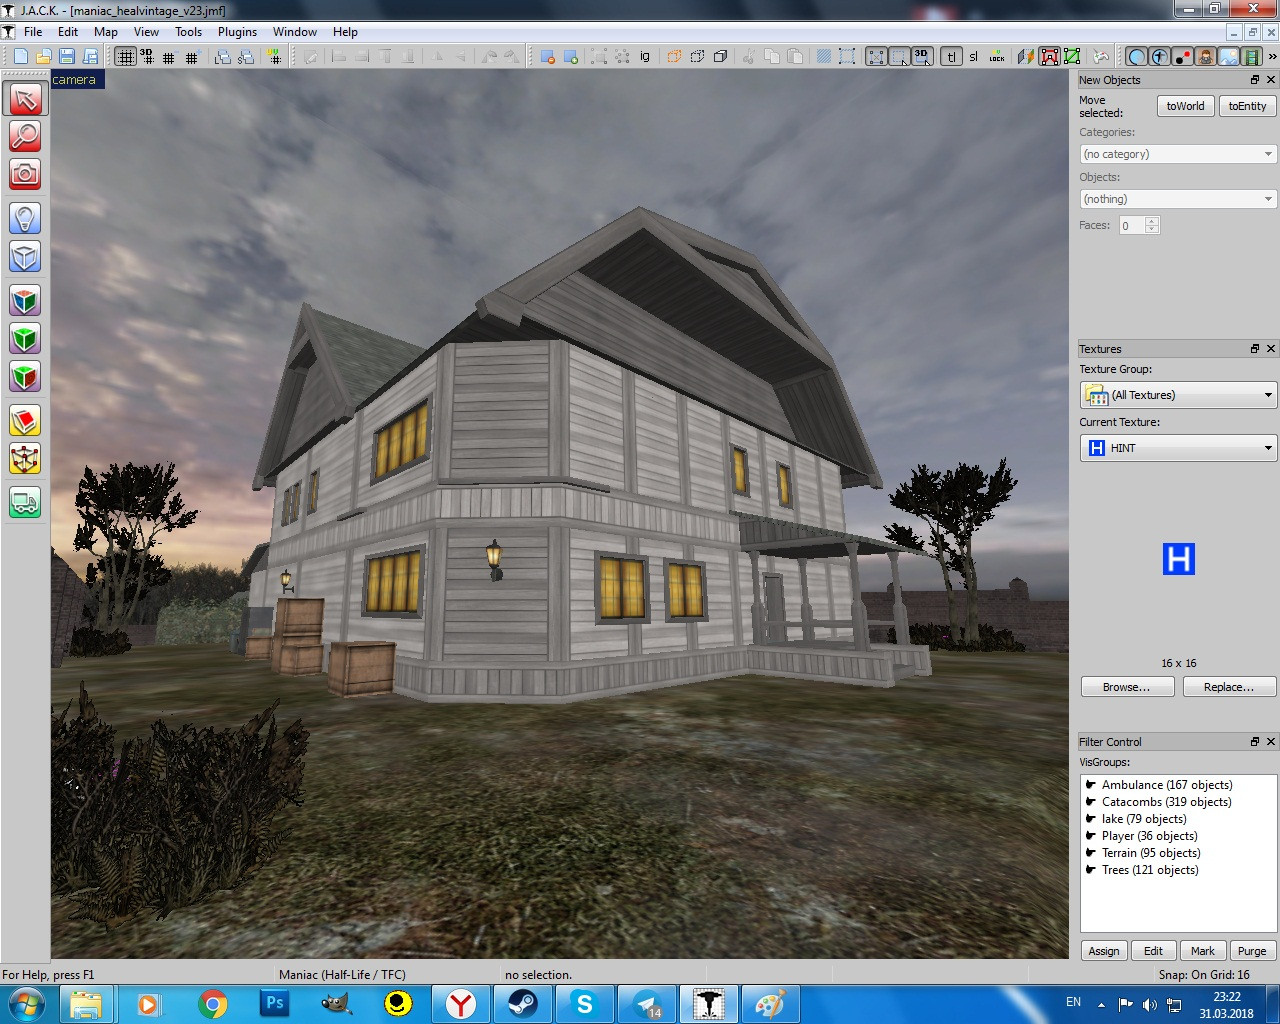Open the Tools menu
Image resolution: width=1280 pixels, height=1024 pixels.
click(189, 32)
